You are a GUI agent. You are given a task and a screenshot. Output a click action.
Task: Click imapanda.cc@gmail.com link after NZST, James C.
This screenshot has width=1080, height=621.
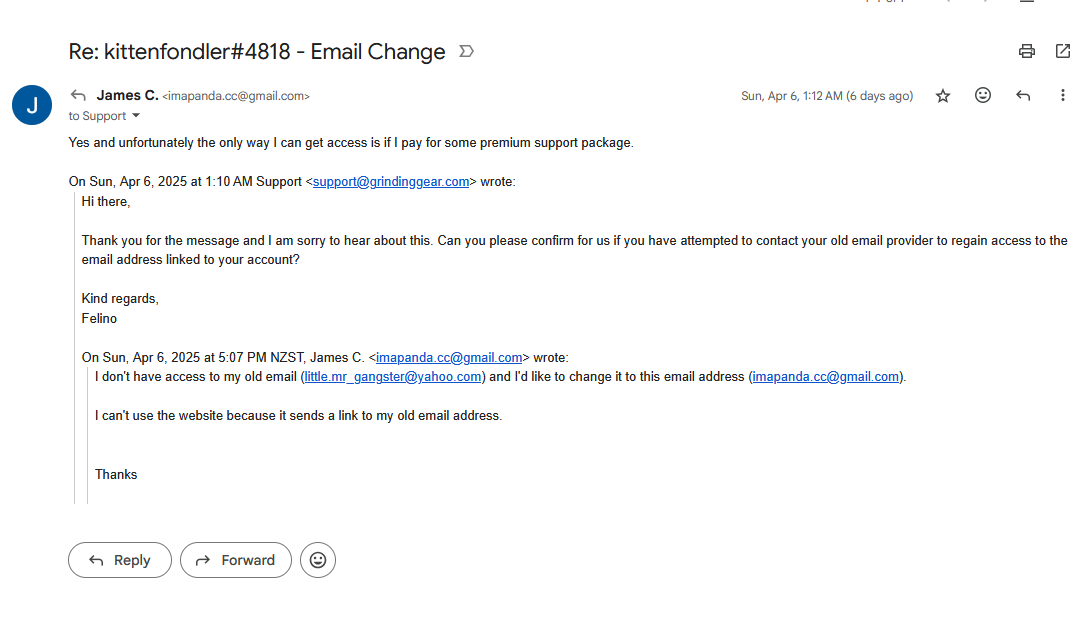coord(449,357)
